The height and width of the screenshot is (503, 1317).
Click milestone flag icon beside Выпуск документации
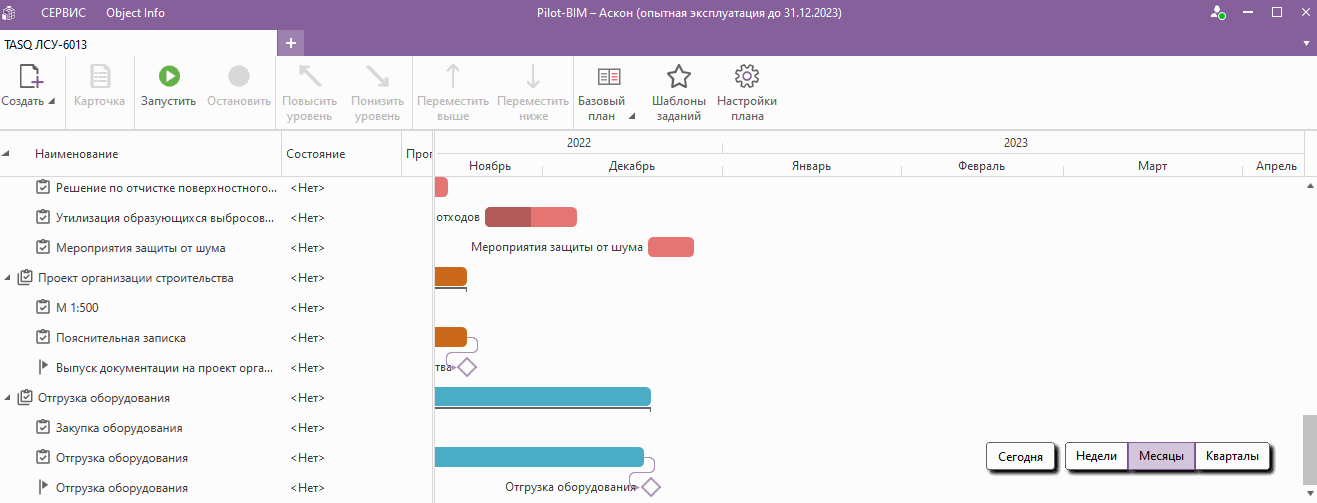tap(43, 368)
